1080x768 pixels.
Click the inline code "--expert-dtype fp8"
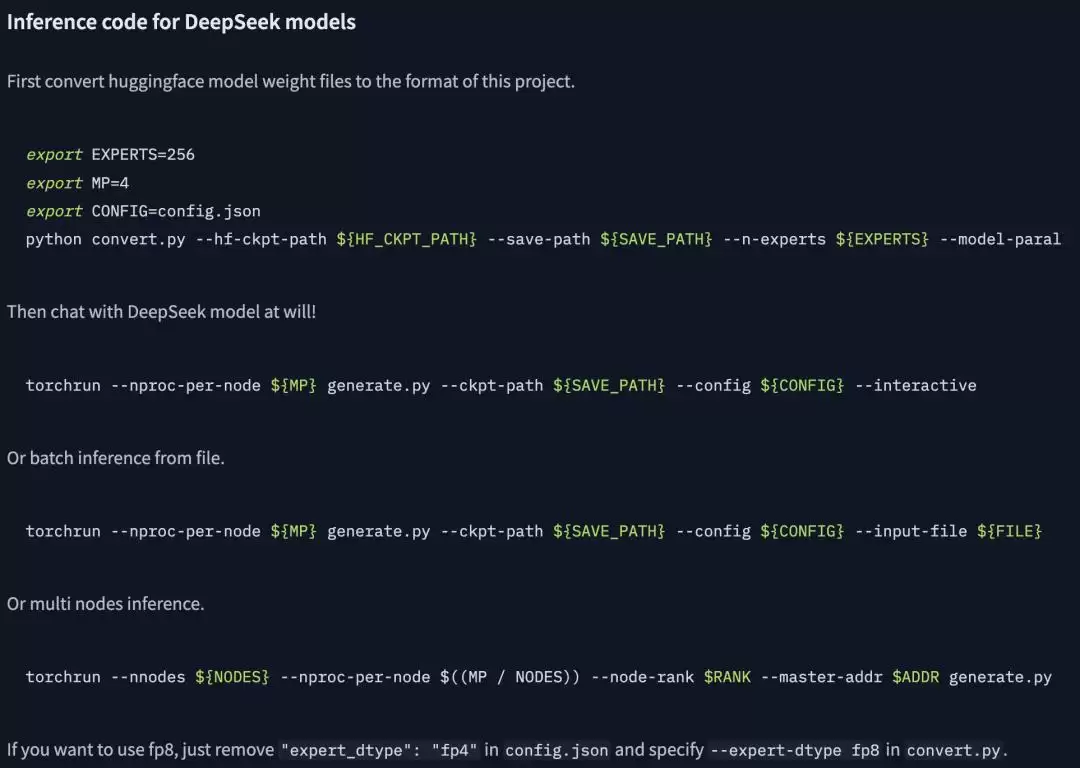coord(794,750)
